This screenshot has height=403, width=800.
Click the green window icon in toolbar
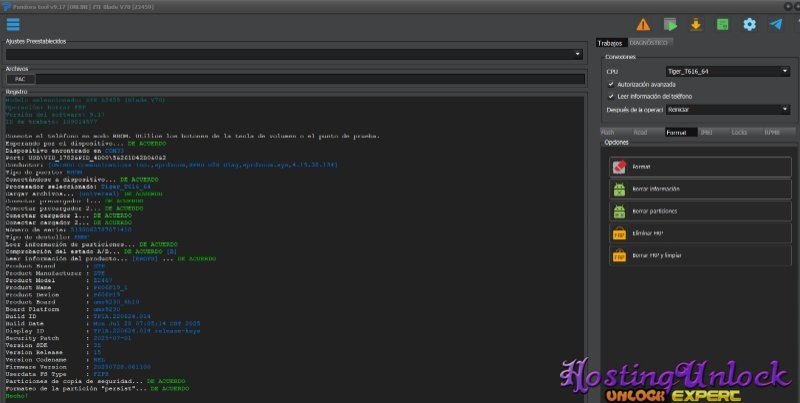point(722,24)
